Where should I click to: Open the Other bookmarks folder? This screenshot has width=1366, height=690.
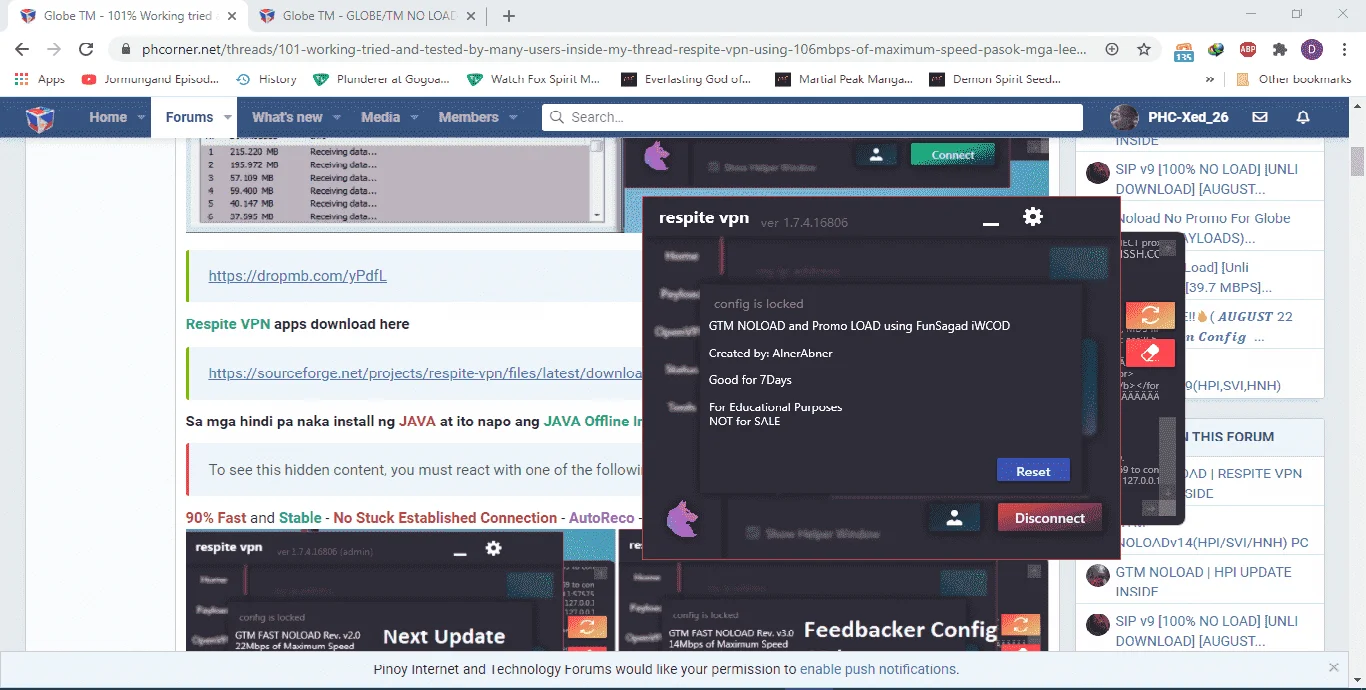[1293, 79]
